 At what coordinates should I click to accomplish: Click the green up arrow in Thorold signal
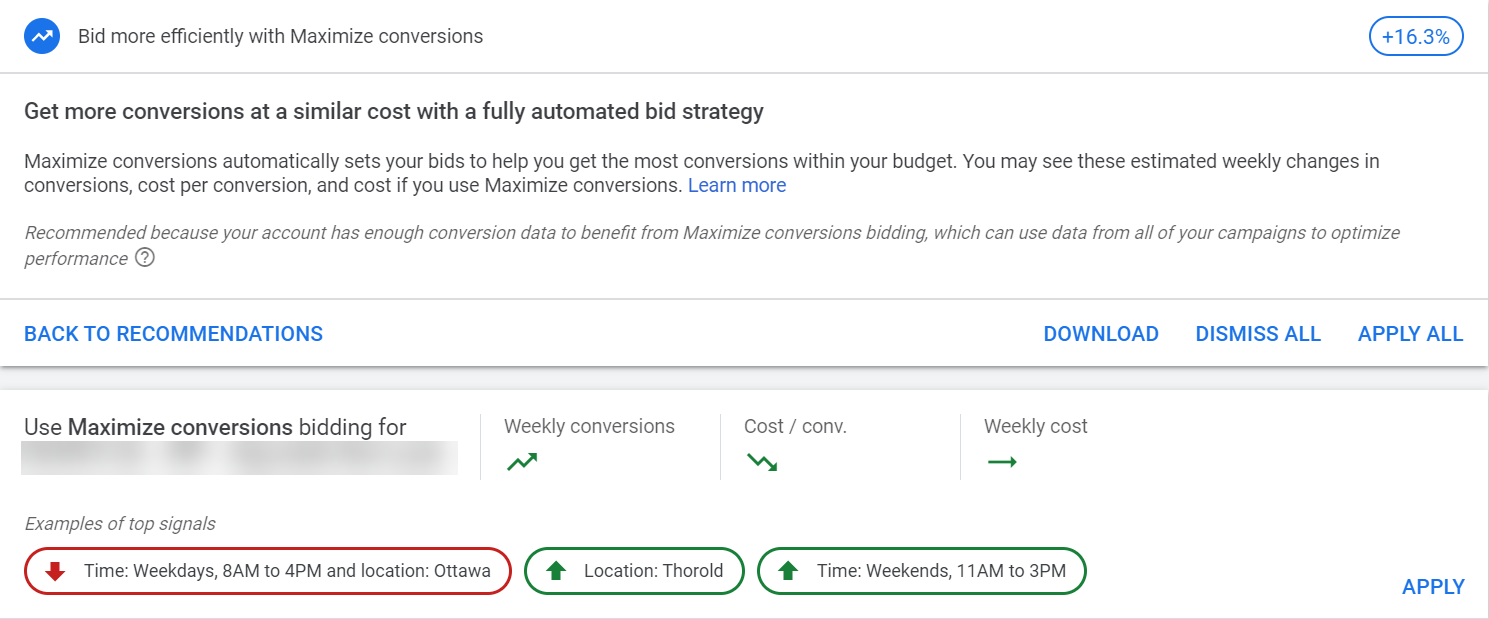[556, 571]
